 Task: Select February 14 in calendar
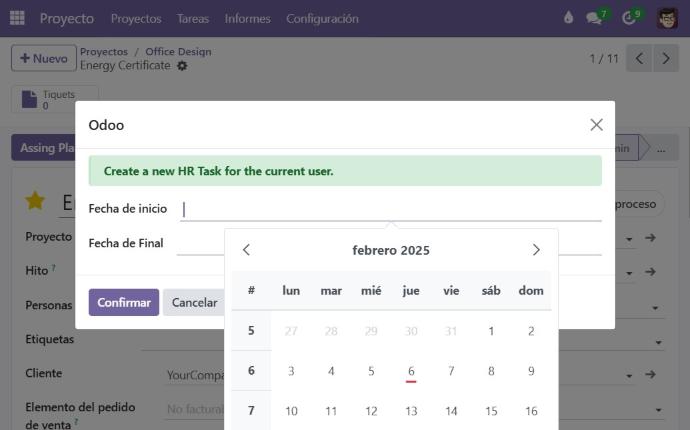[451, 411]
